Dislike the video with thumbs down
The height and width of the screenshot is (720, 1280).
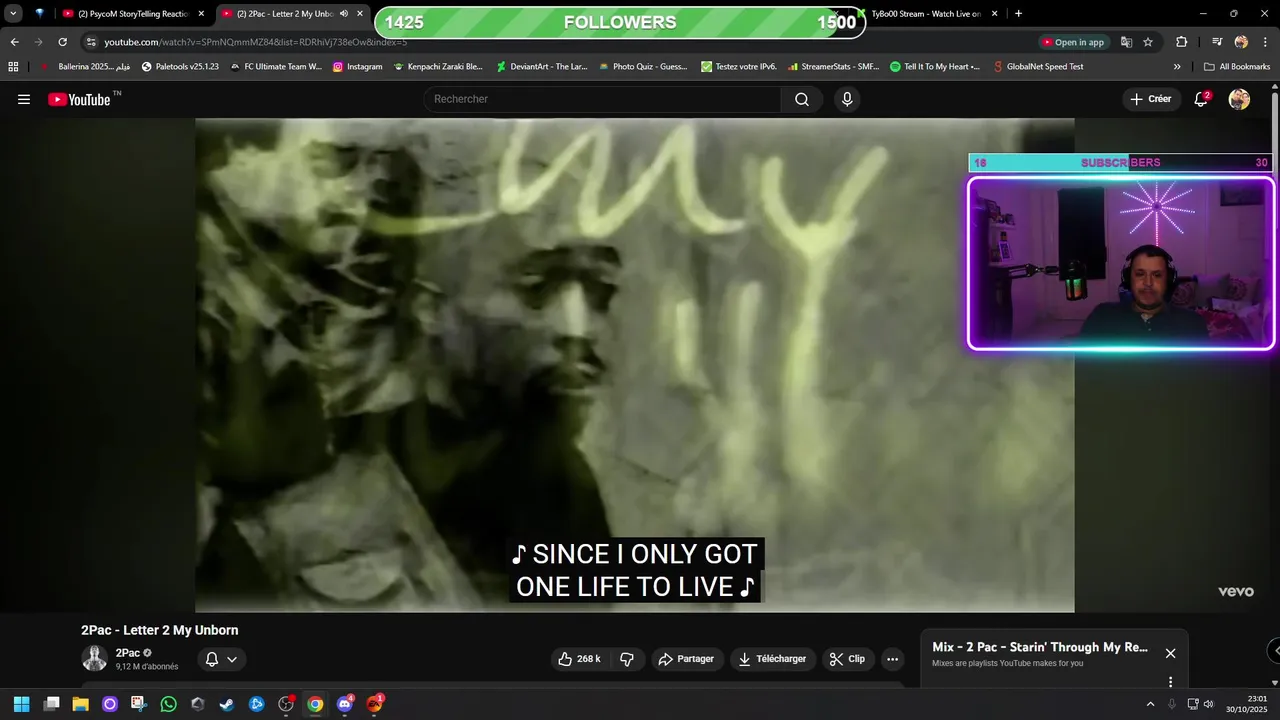[627, 659]
